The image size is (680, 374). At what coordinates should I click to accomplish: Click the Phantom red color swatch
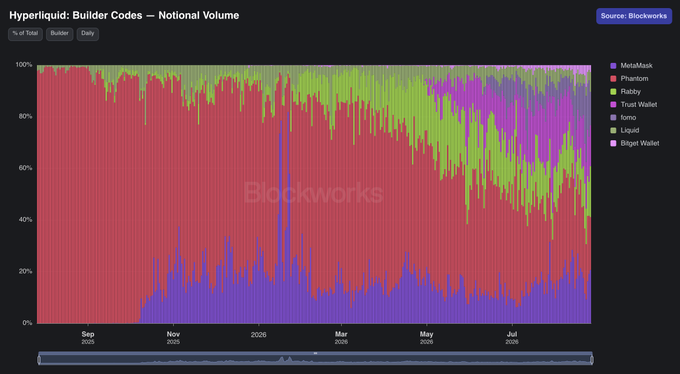(613, 79)
